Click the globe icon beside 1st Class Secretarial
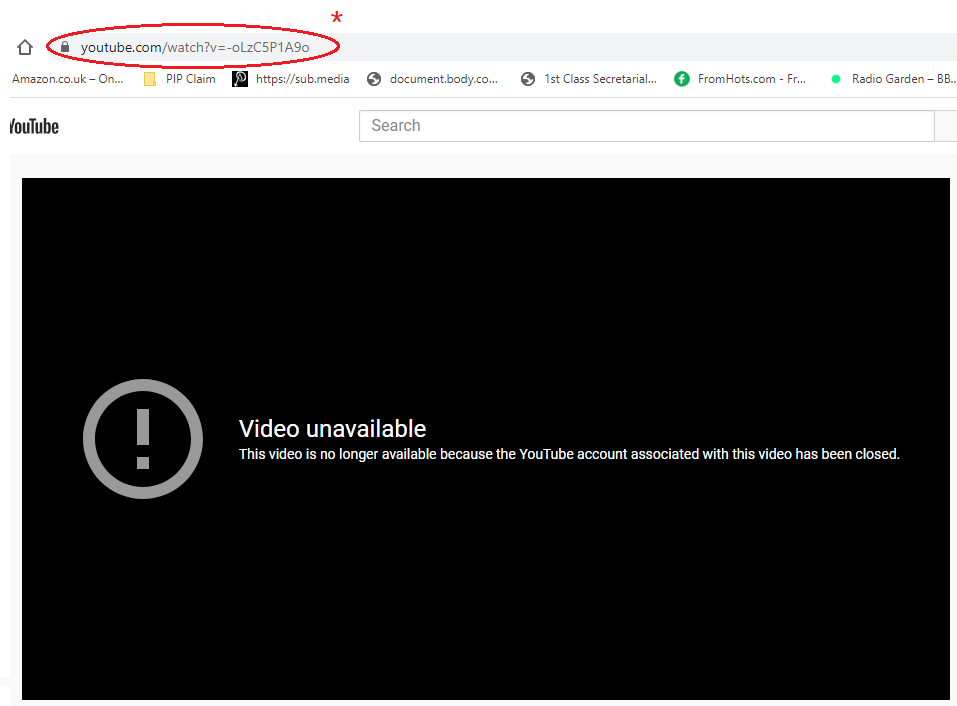The height and width of the screenshot is (706, 957). (528, 79)
